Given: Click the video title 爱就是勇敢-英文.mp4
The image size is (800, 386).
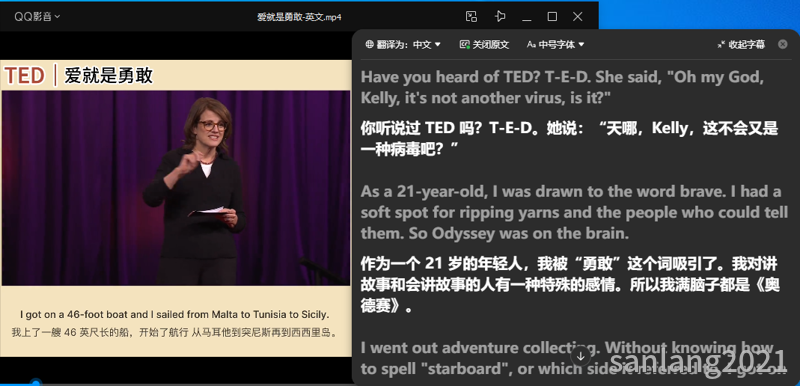Looking at the screenshot, I should coord(299,17).
